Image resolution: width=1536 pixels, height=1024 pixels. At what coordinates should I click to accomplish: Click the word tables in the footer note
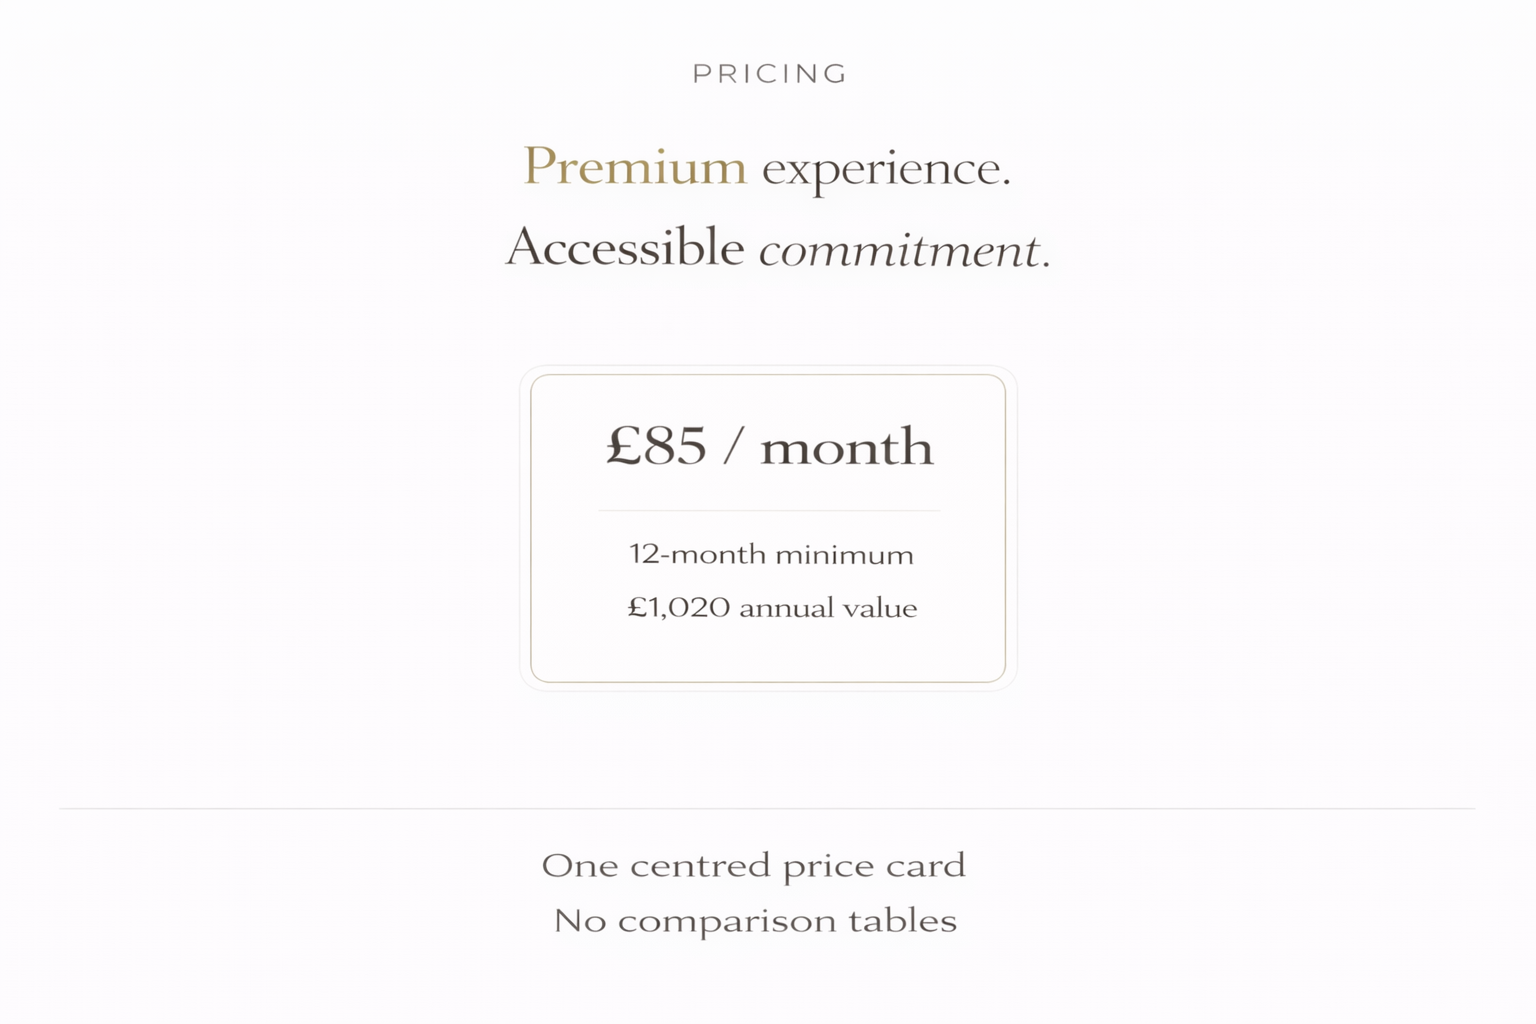[902, 920]
